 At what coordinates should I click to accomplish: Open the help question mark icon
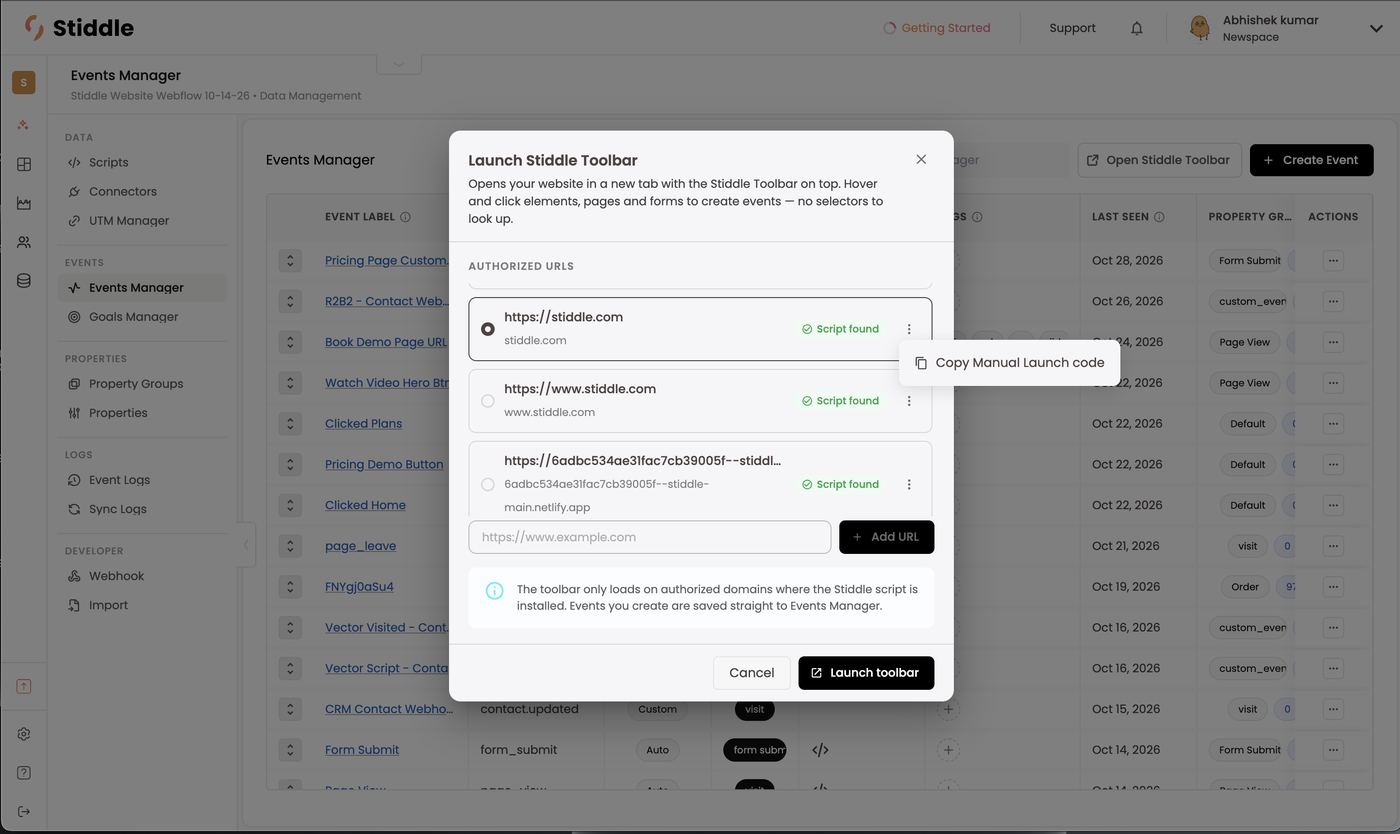(24, 772)
